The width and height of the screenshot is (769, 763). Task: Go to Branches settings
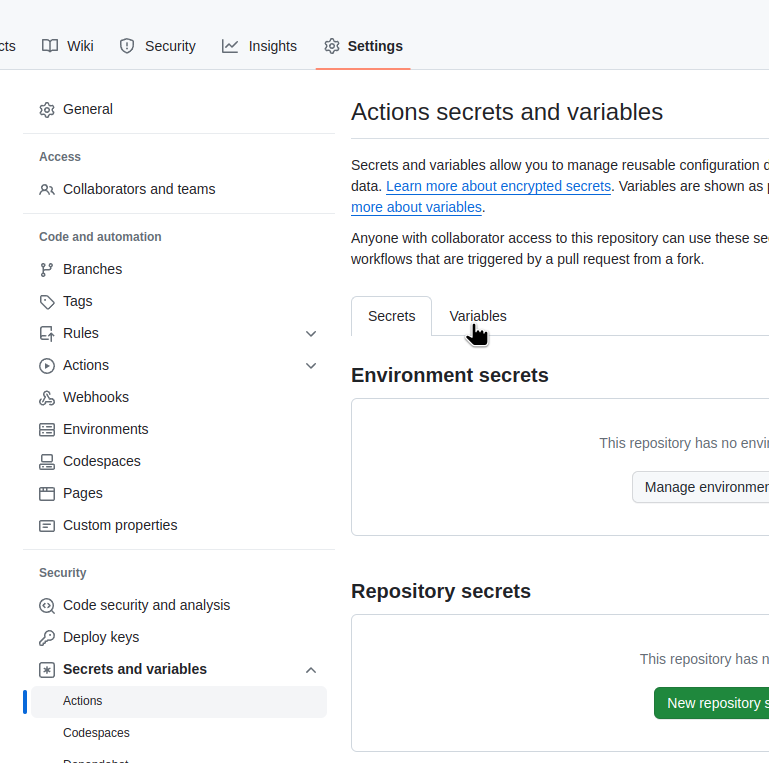point(179,270)
